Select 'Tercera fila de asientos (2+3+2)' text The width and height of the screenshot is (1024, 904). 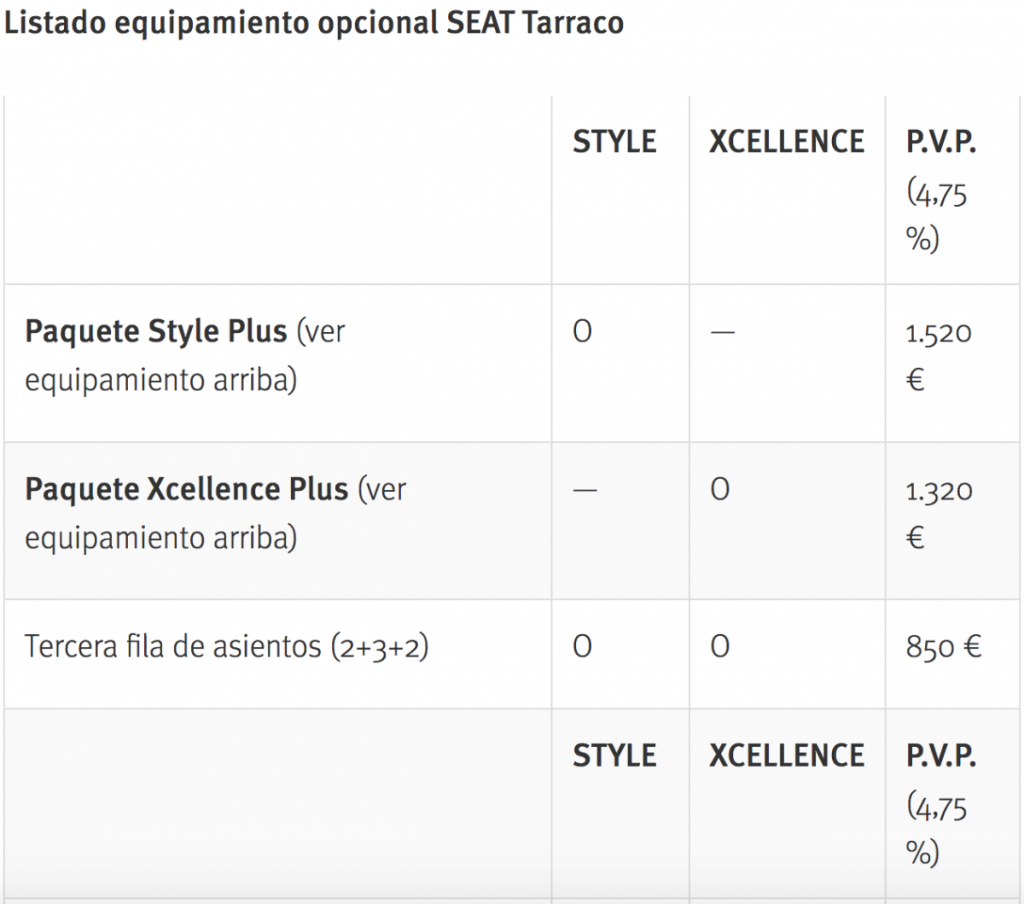(x=226, y=647)
